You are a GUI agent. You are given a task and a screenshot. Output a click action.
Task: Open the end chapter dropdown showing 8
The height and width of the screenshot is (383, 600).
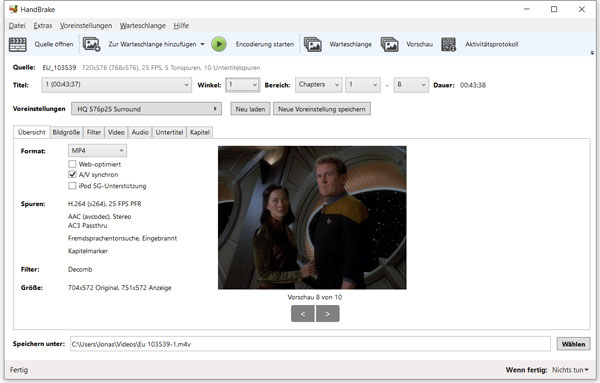pos(411,85)
